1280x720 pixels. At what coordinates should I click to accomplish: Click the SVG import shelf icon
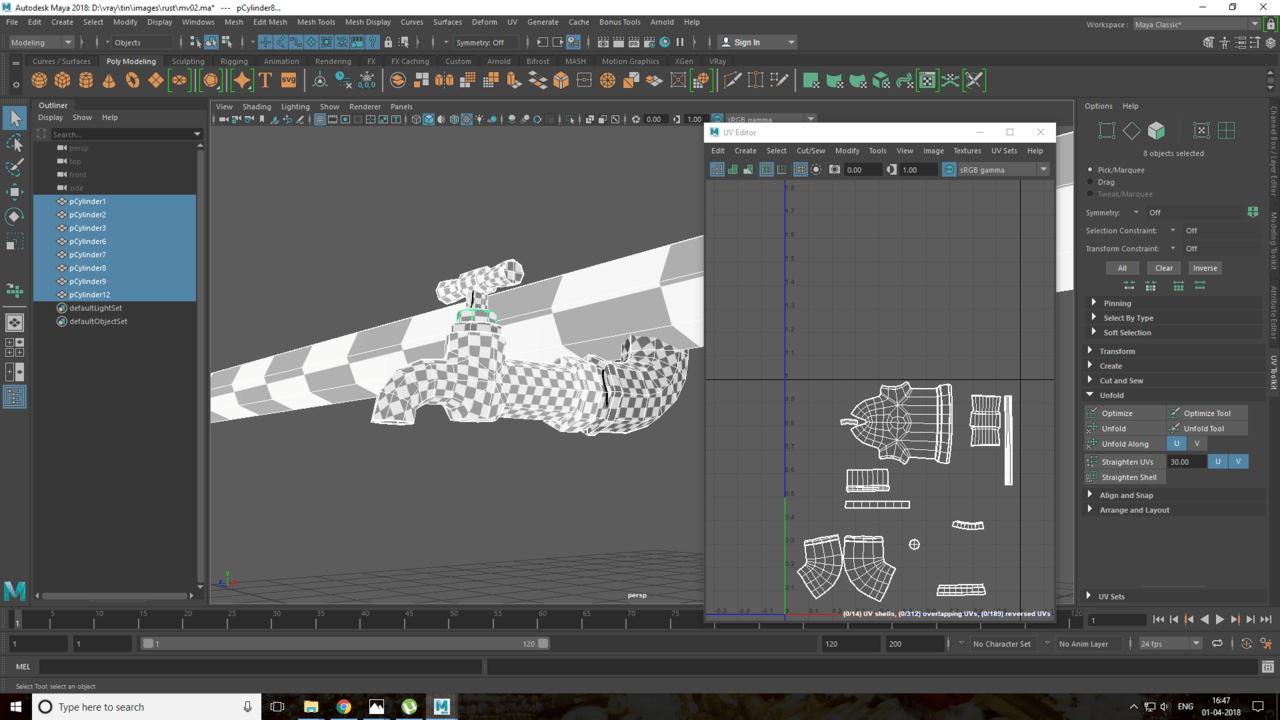[288, 80]
